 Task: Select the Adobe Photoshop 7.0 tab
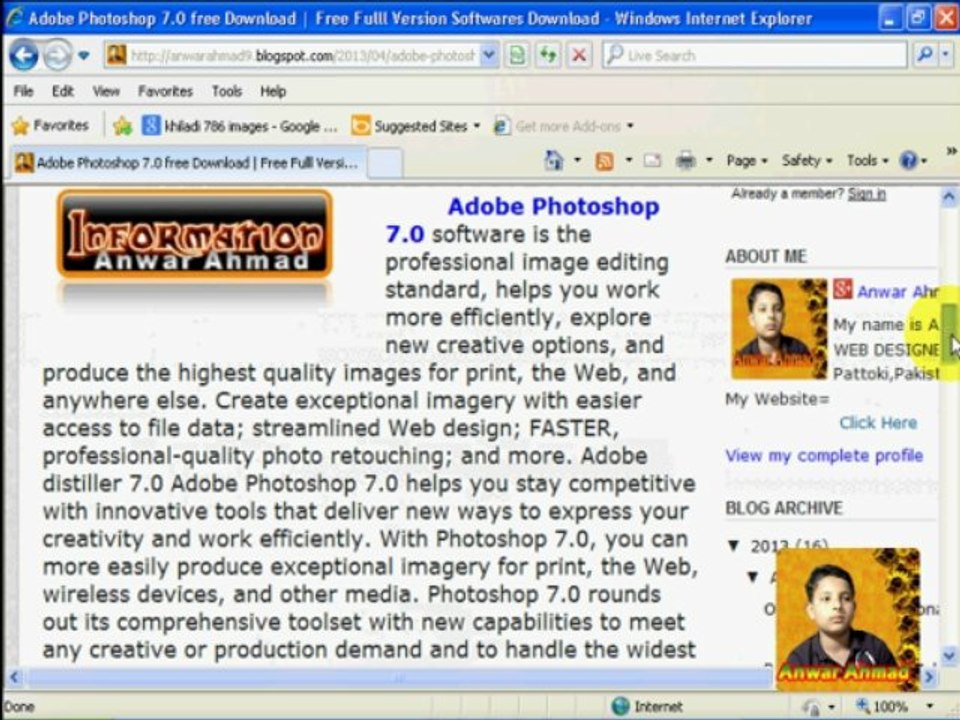tap(187, 163)
